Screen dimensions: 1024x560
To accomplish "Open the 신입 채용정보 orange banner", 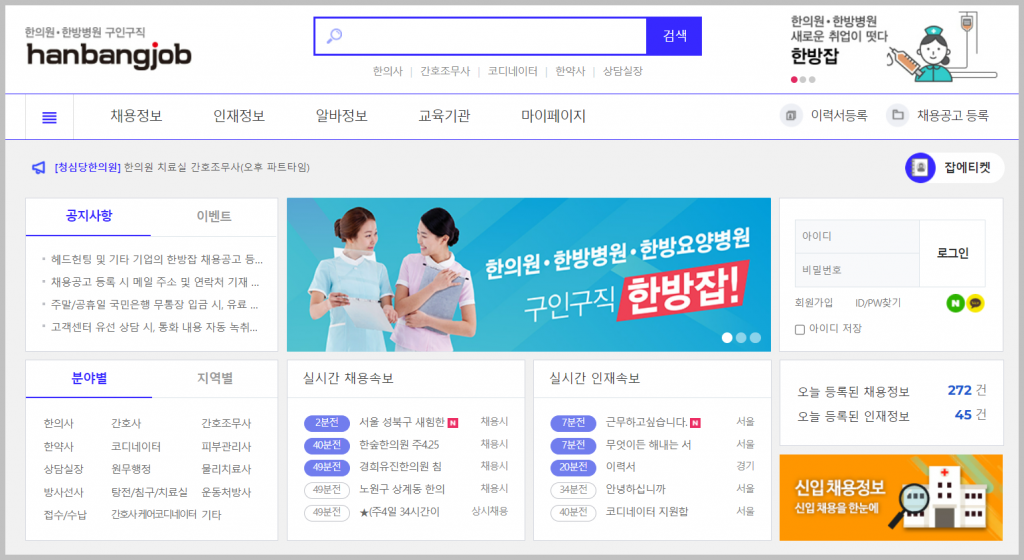I will 891,497.
